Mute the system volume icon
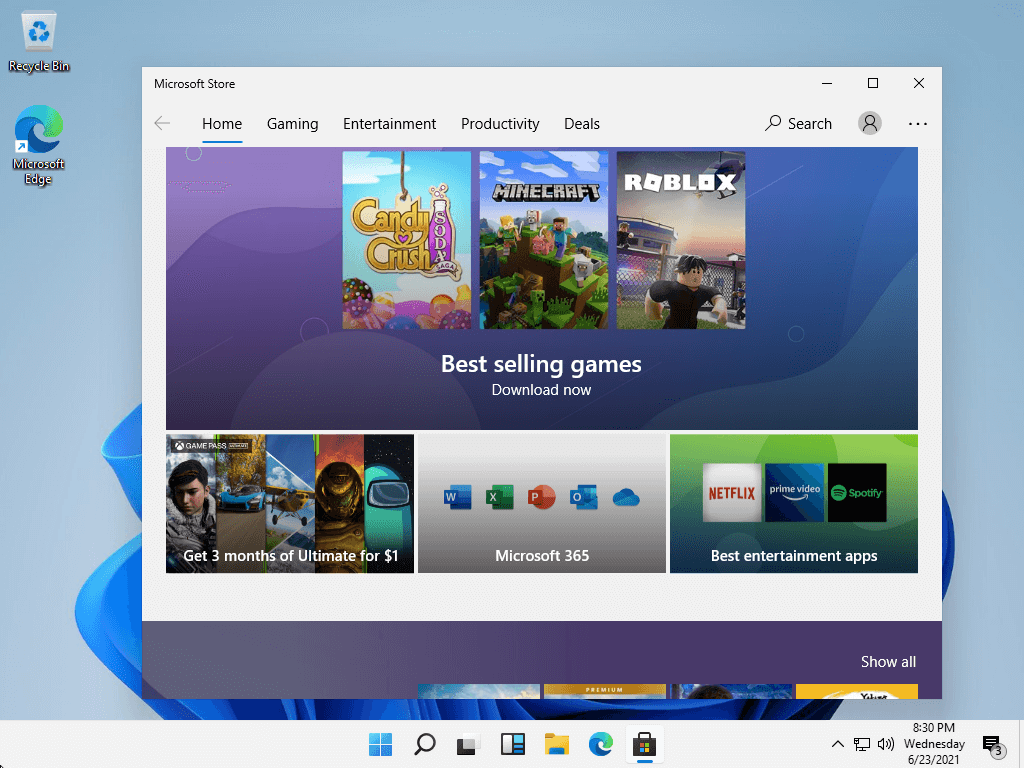 pos(887,744)
